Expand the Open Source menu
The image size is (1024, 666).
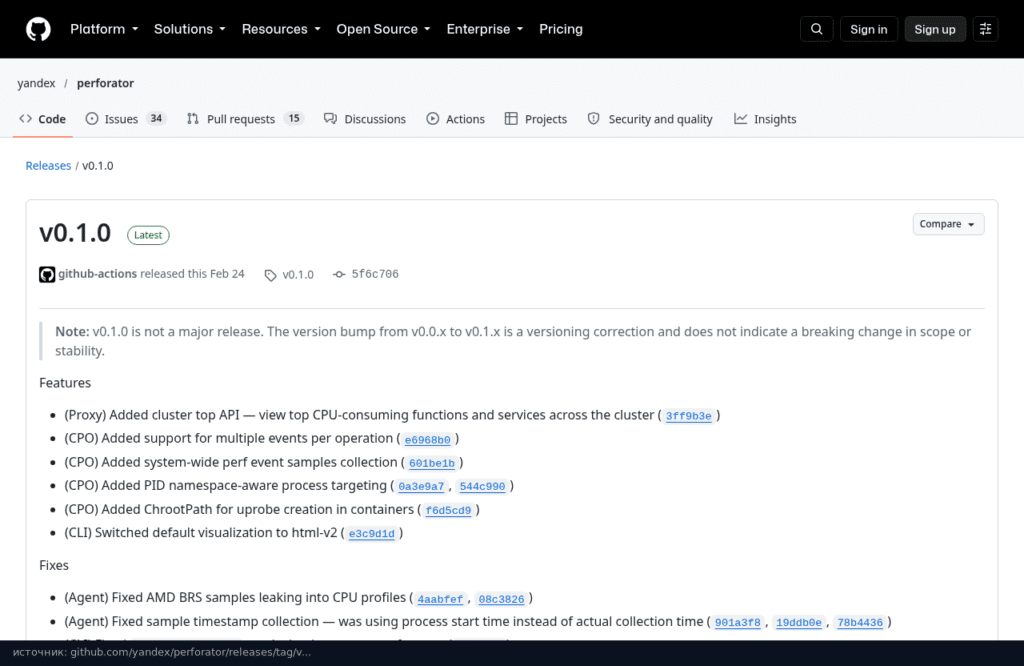(383, 29)
